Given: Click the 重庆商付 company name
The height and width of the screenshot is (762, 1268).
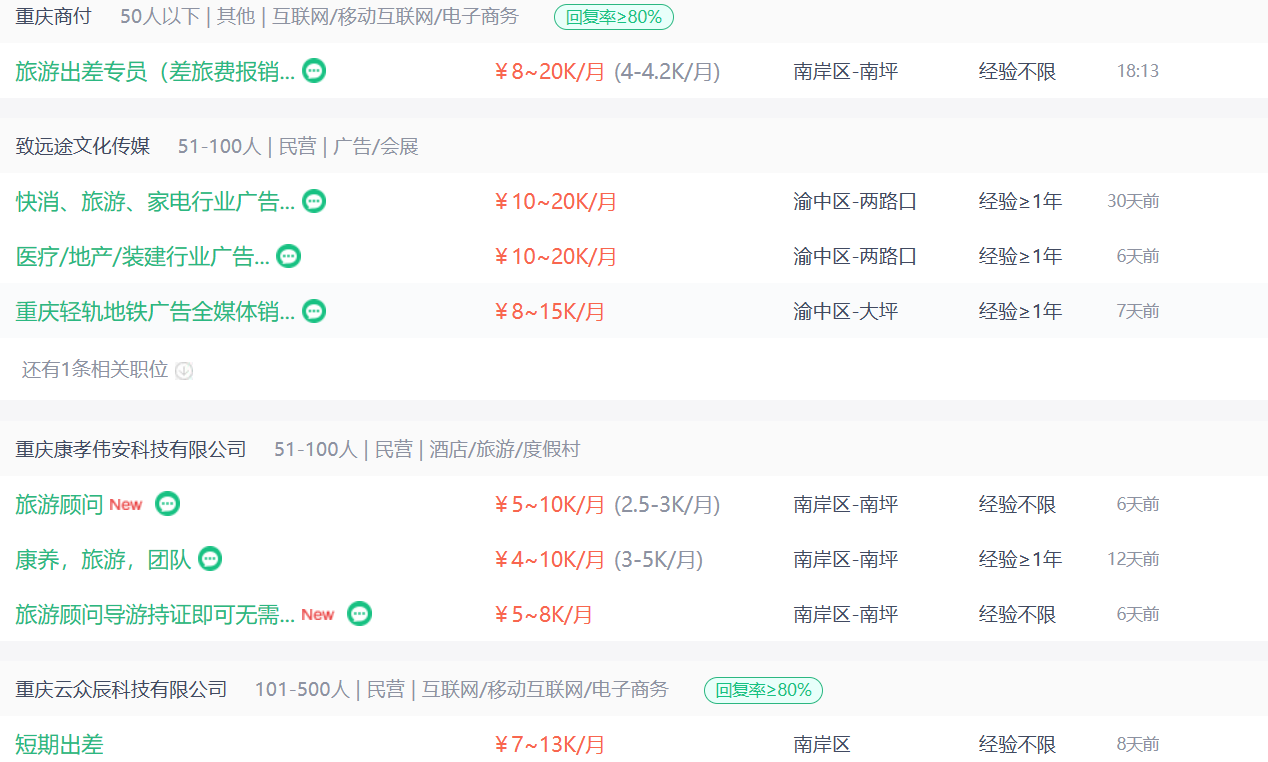Looking at the screenshot, I should (x=53, y=17).
